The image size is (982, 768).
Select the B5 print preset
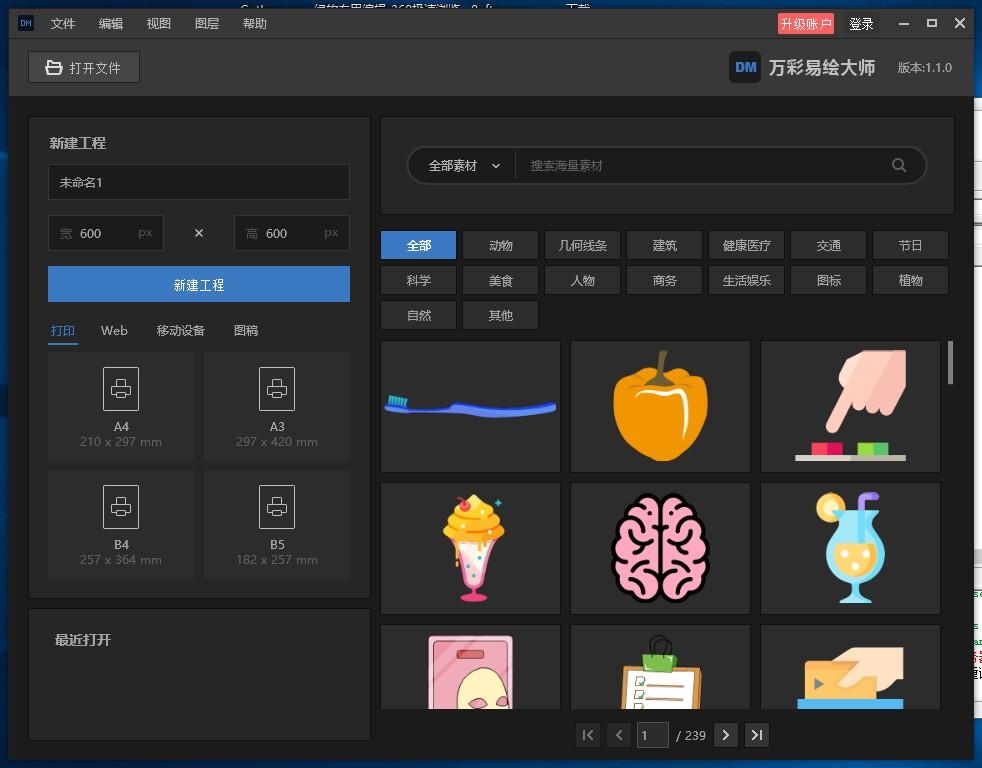coord(277,524)
